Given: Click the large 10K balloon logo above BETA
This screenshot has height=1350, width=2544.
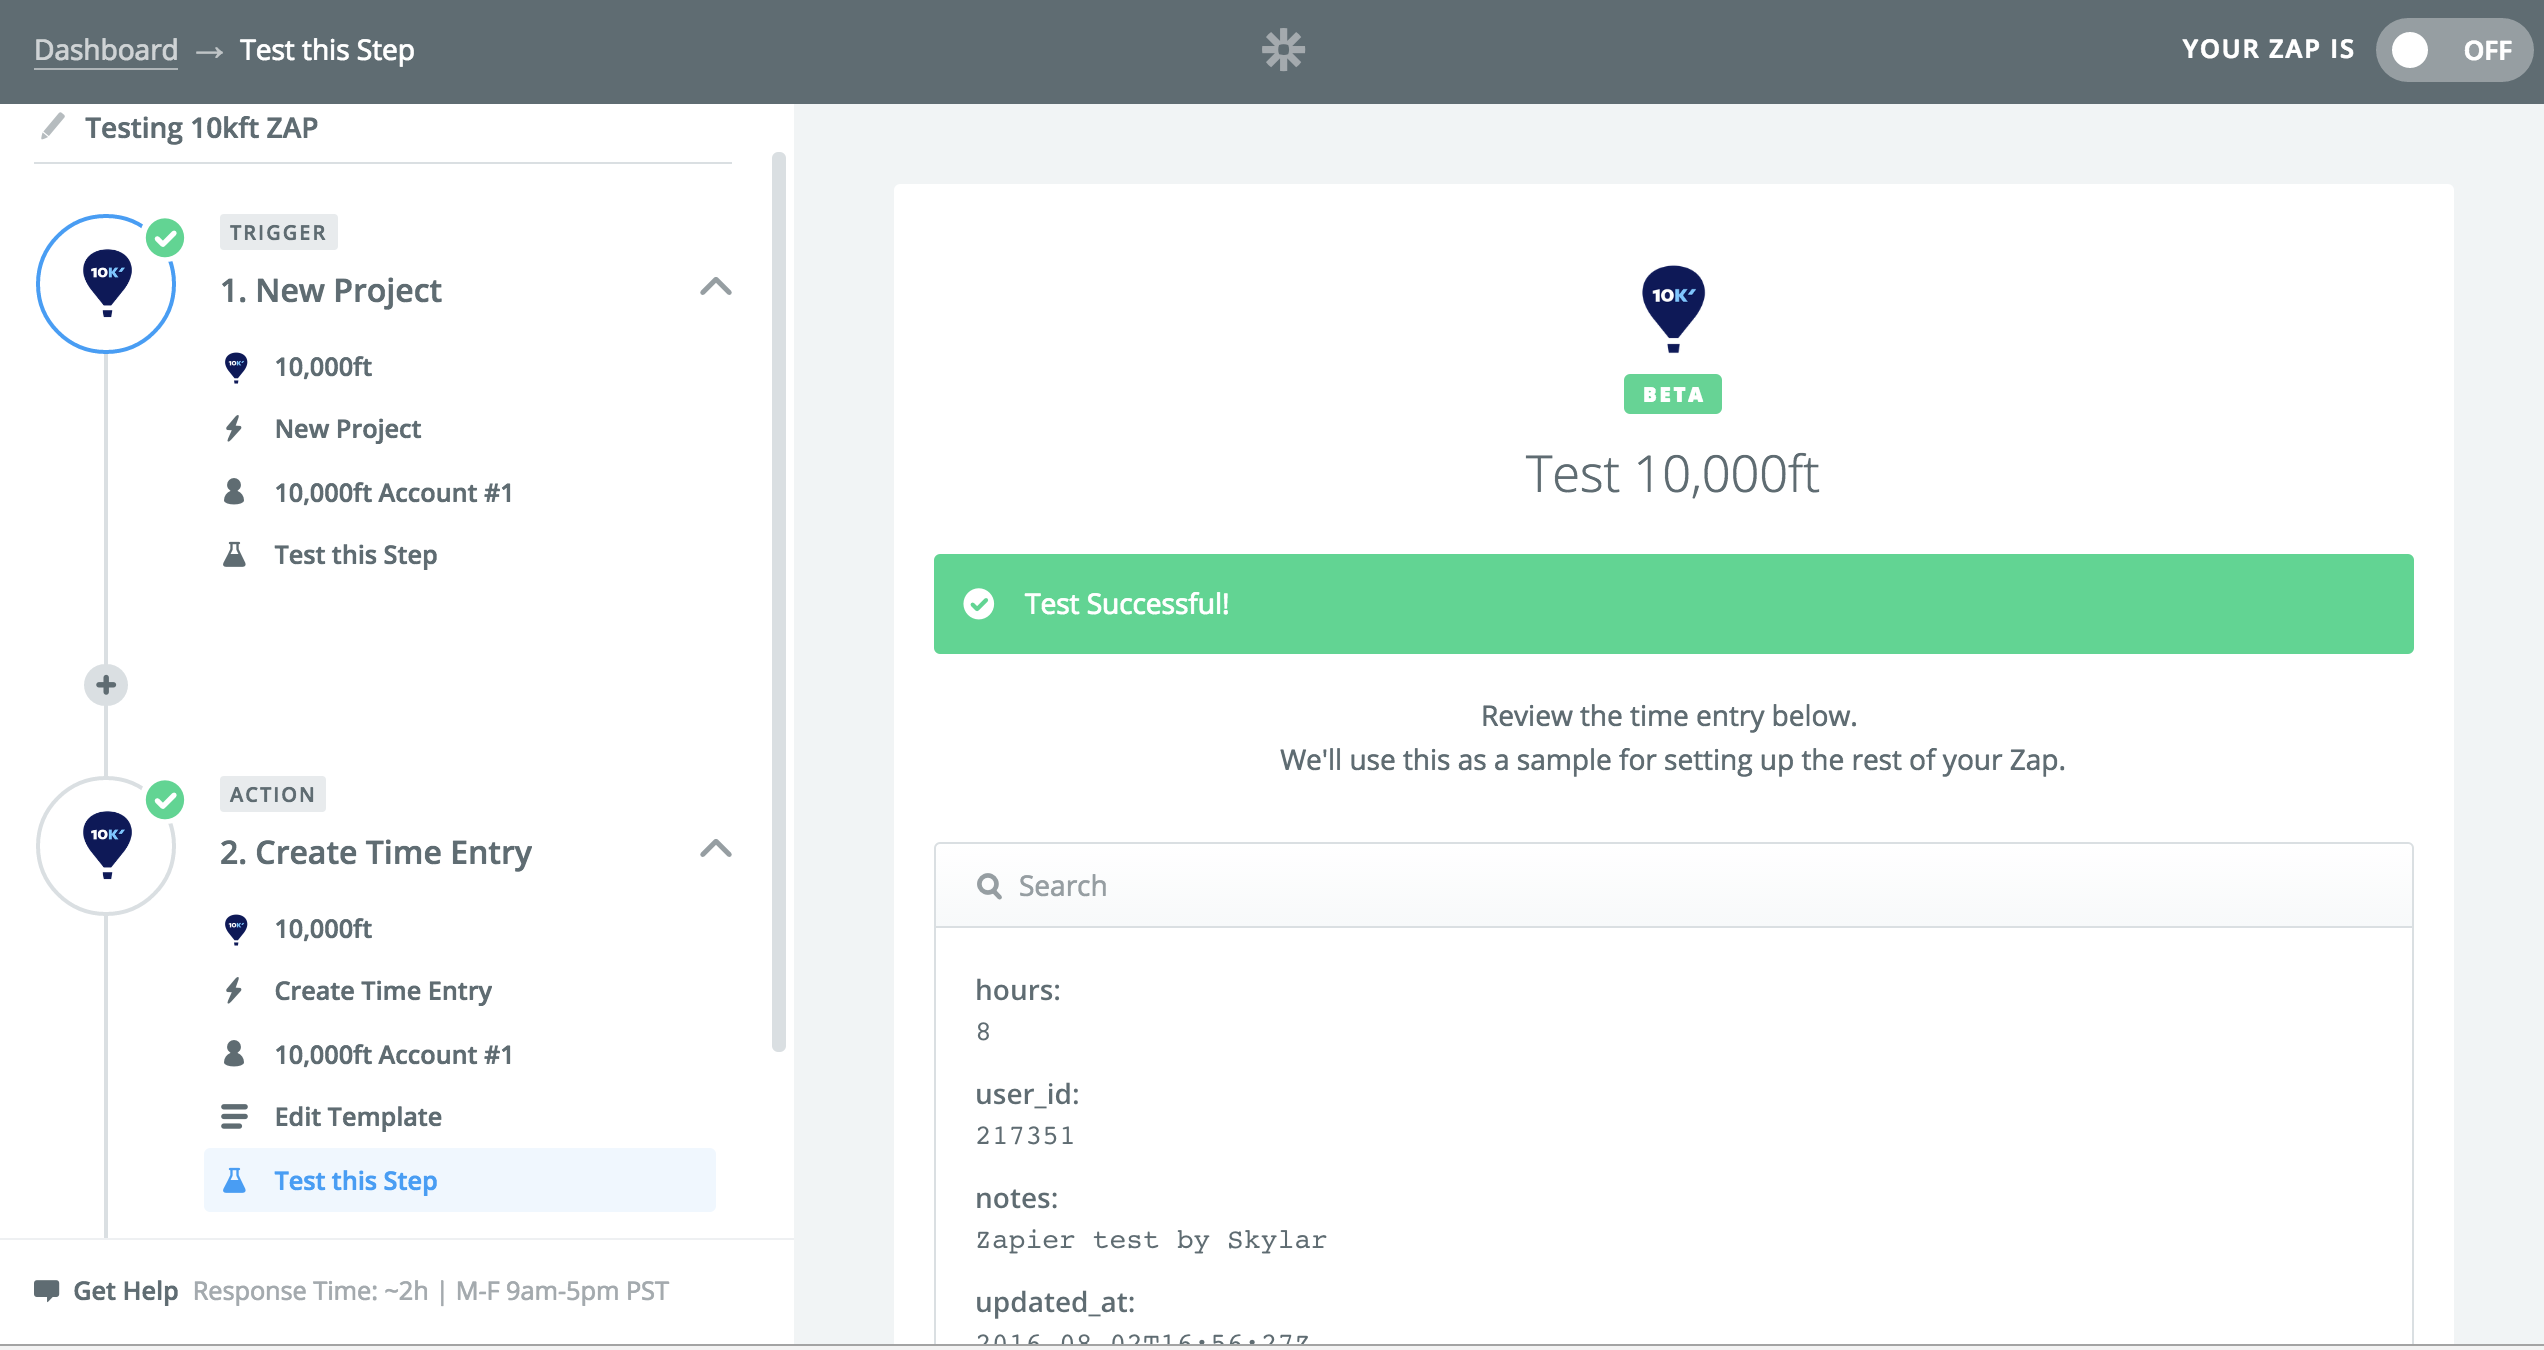Looking at the screenshot, I should (x=1673, y=309).
